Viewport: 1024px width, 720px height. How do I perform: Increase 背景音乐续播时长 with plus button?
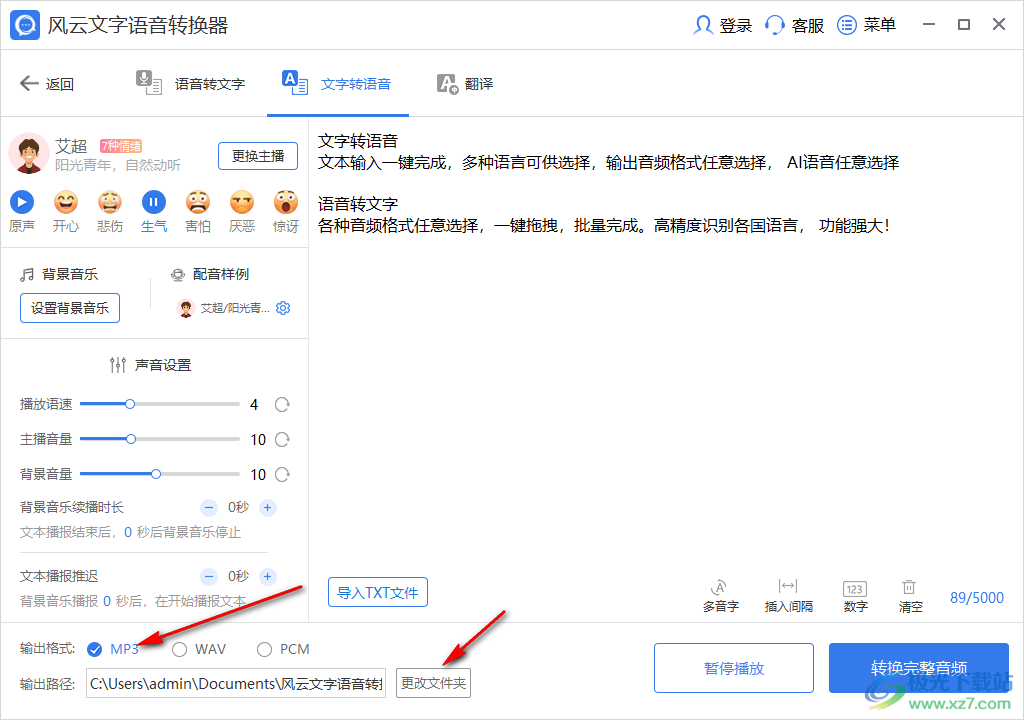coord(268,507)
